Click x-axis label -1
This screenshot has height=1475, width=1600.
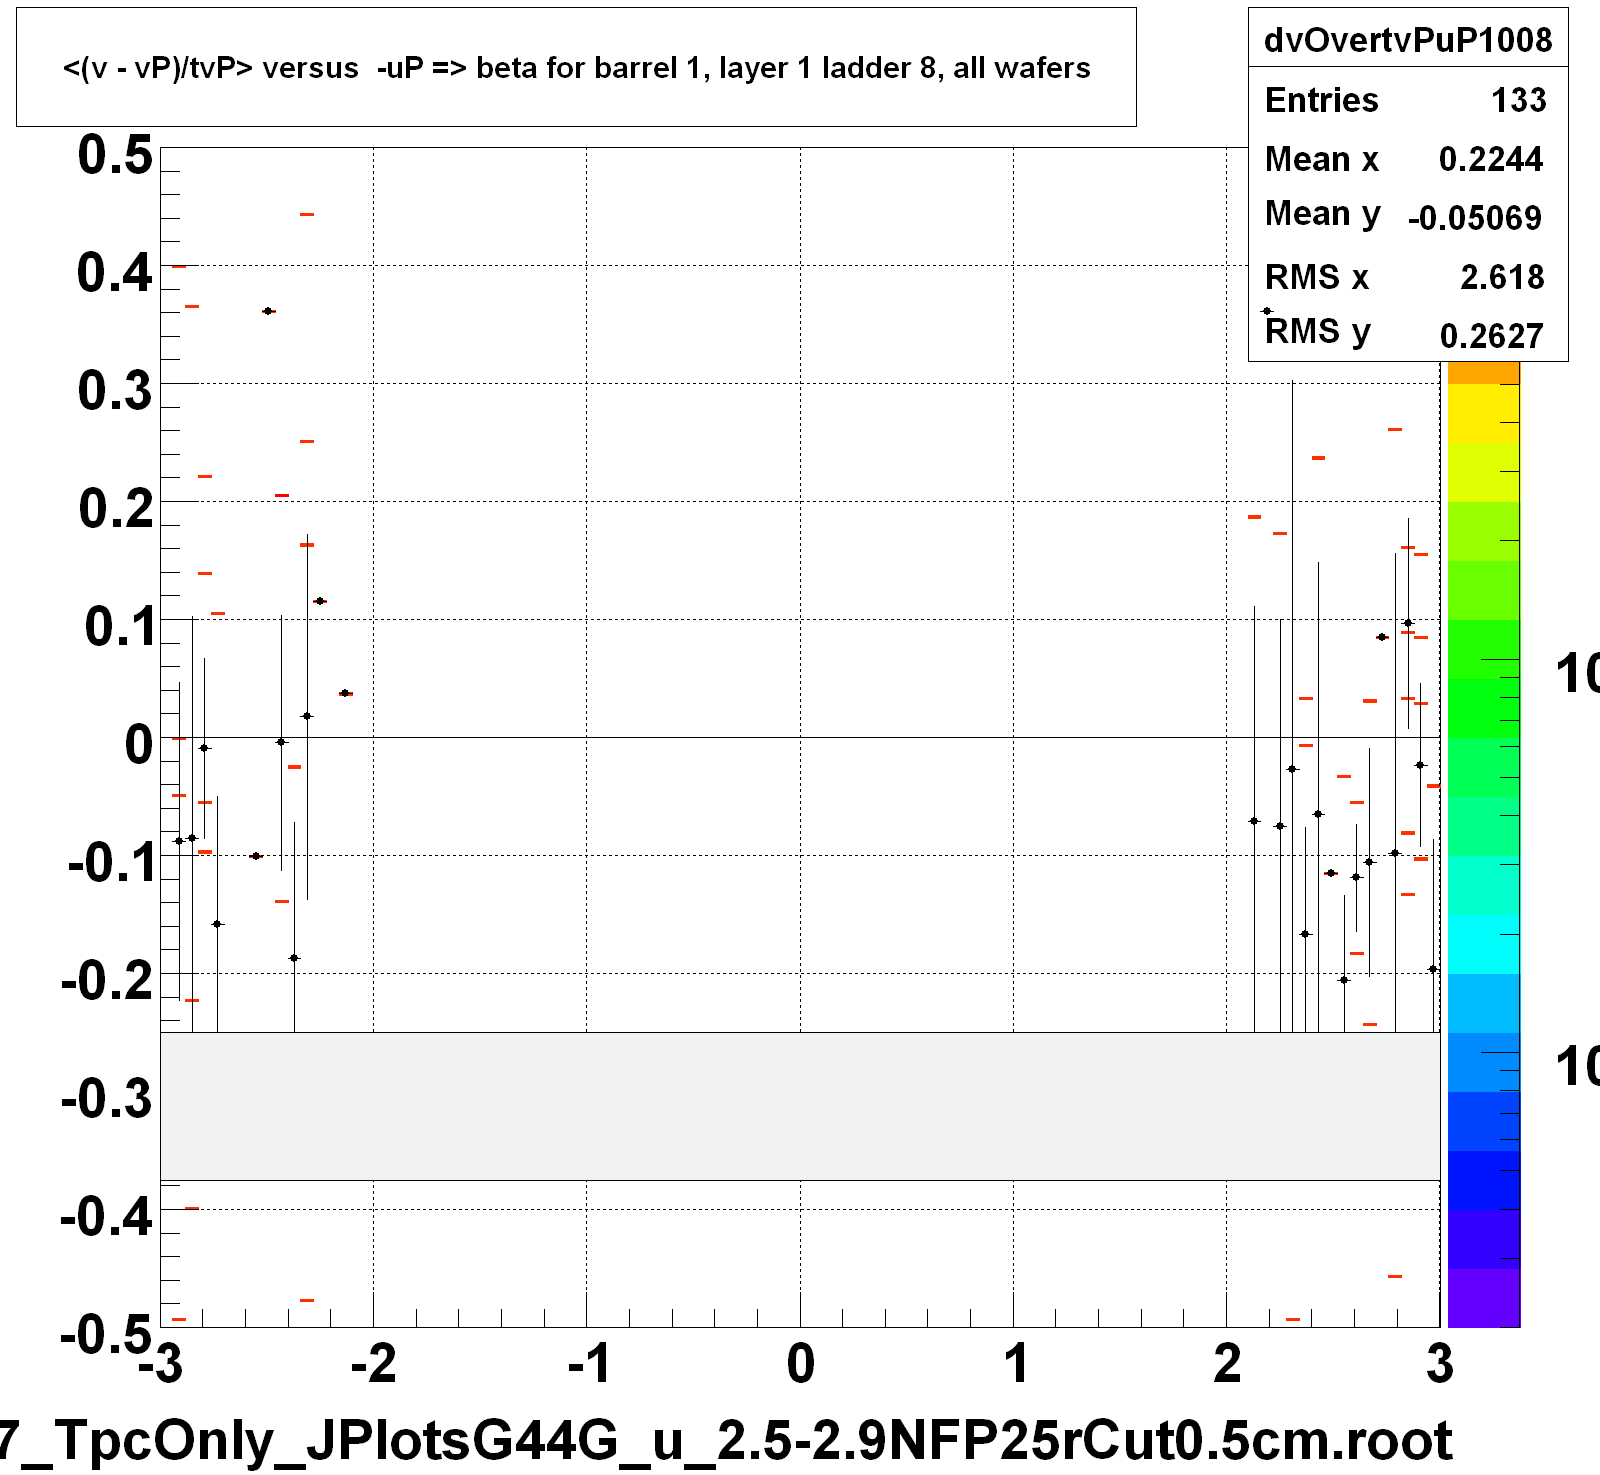tap(589, 1364)
